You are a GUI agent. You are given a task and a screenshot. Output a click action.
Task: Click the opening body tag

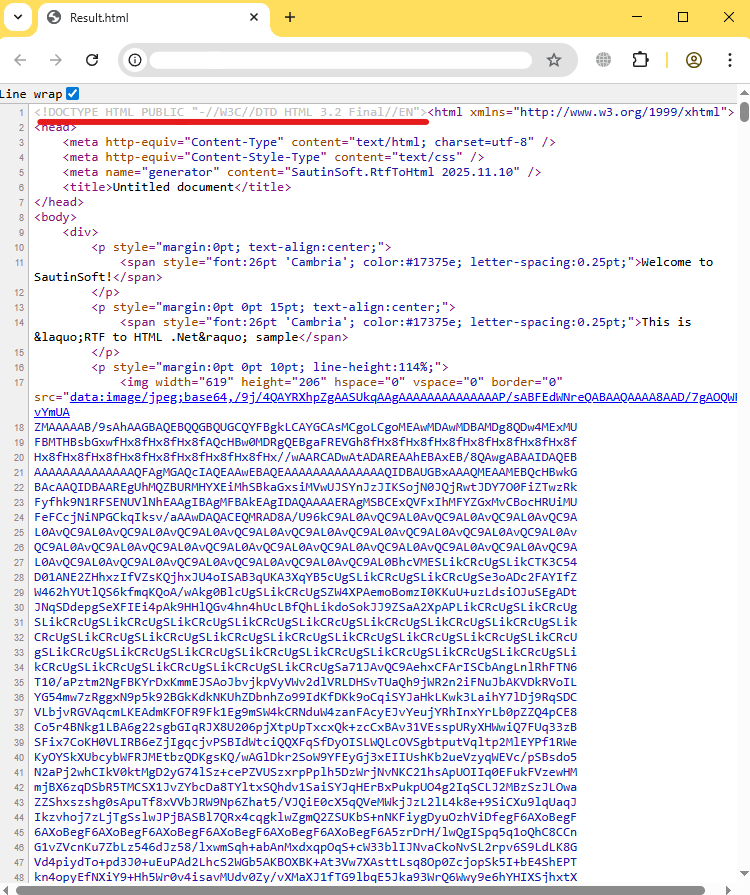pos(55,217)
